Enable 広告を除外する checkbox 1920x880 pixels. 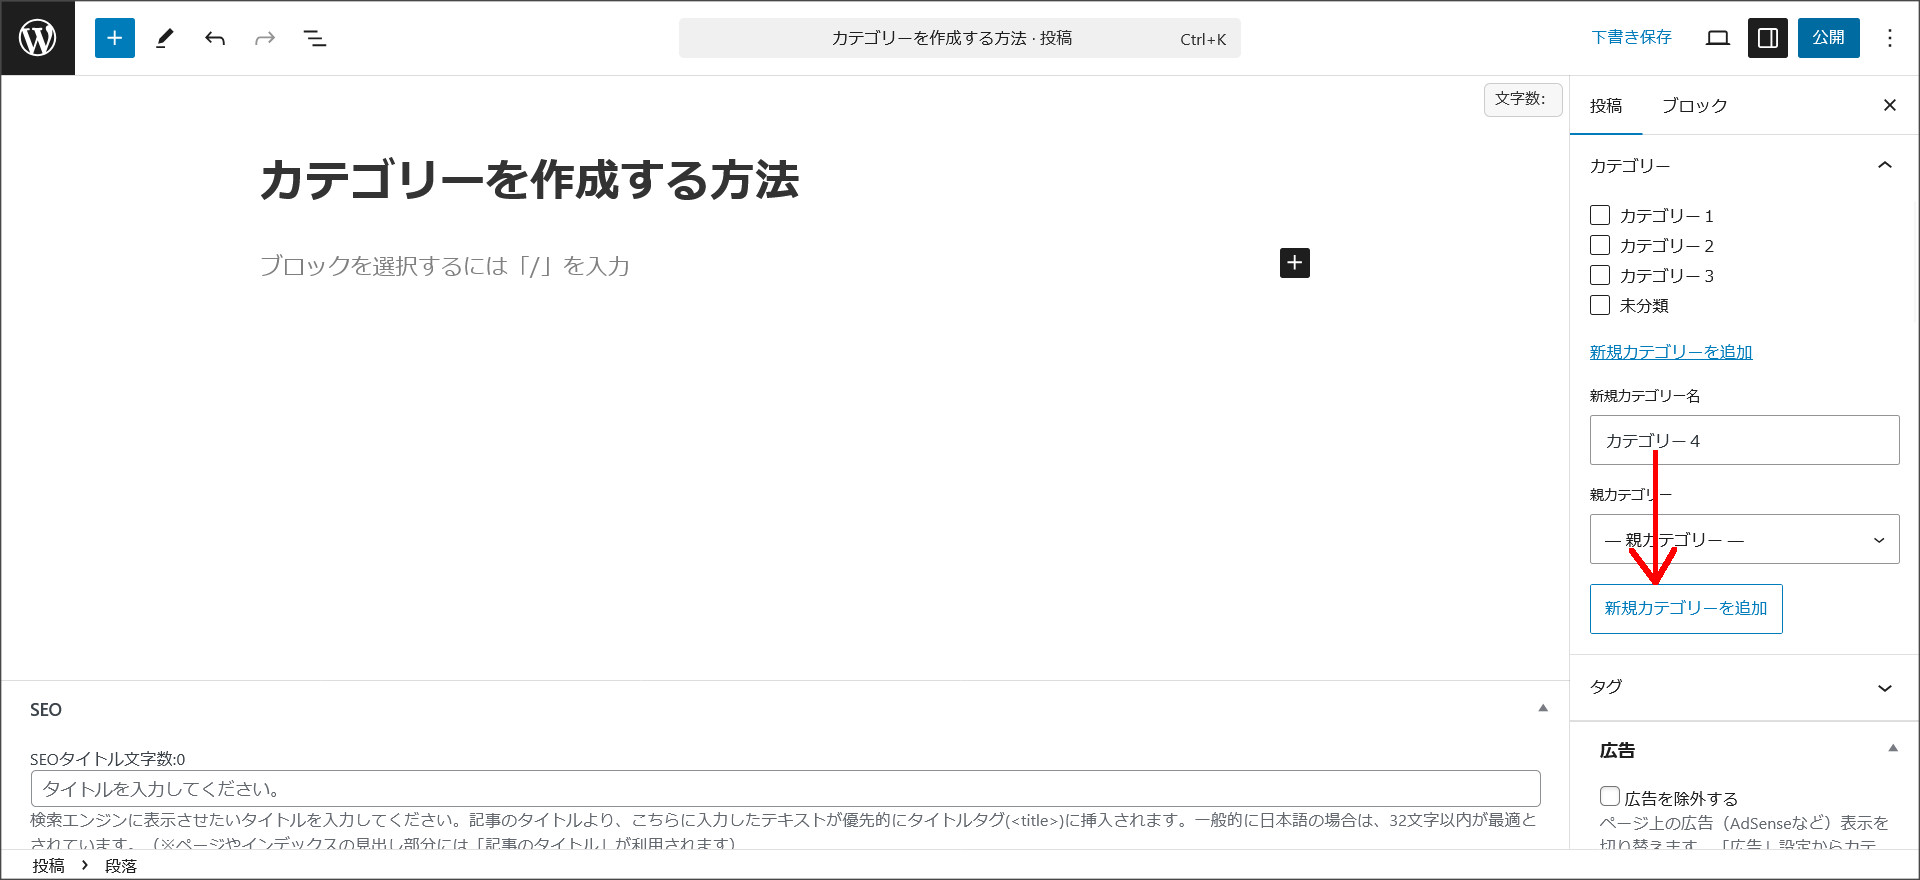[1610, 796]
